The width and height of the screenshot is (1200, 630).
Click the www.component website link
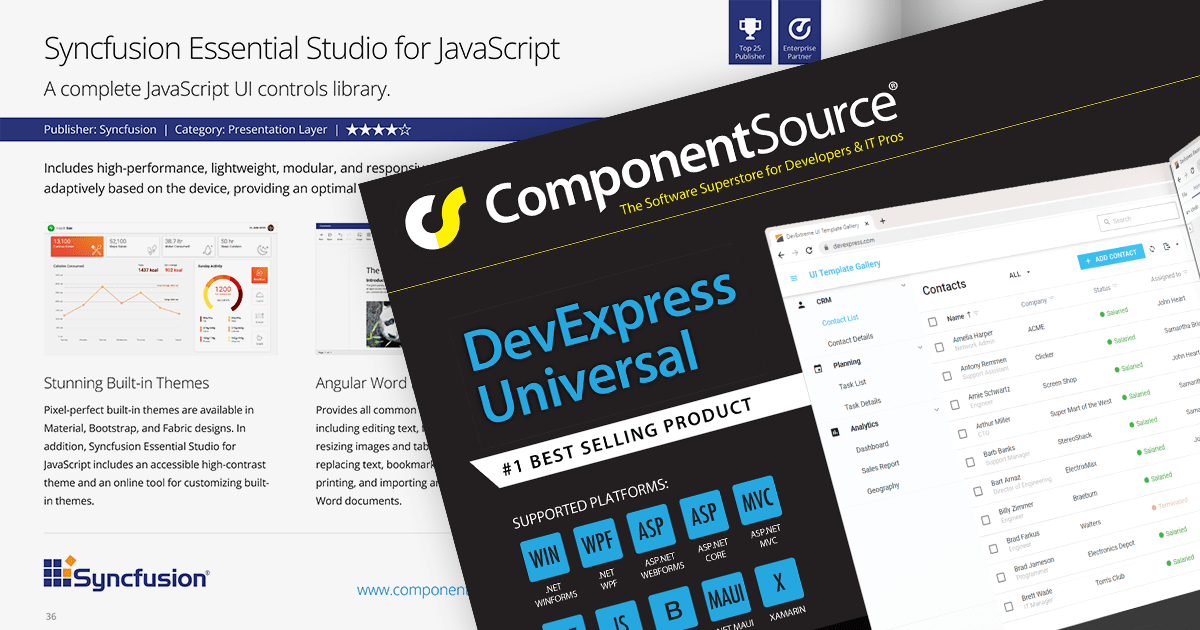point(414,591)
